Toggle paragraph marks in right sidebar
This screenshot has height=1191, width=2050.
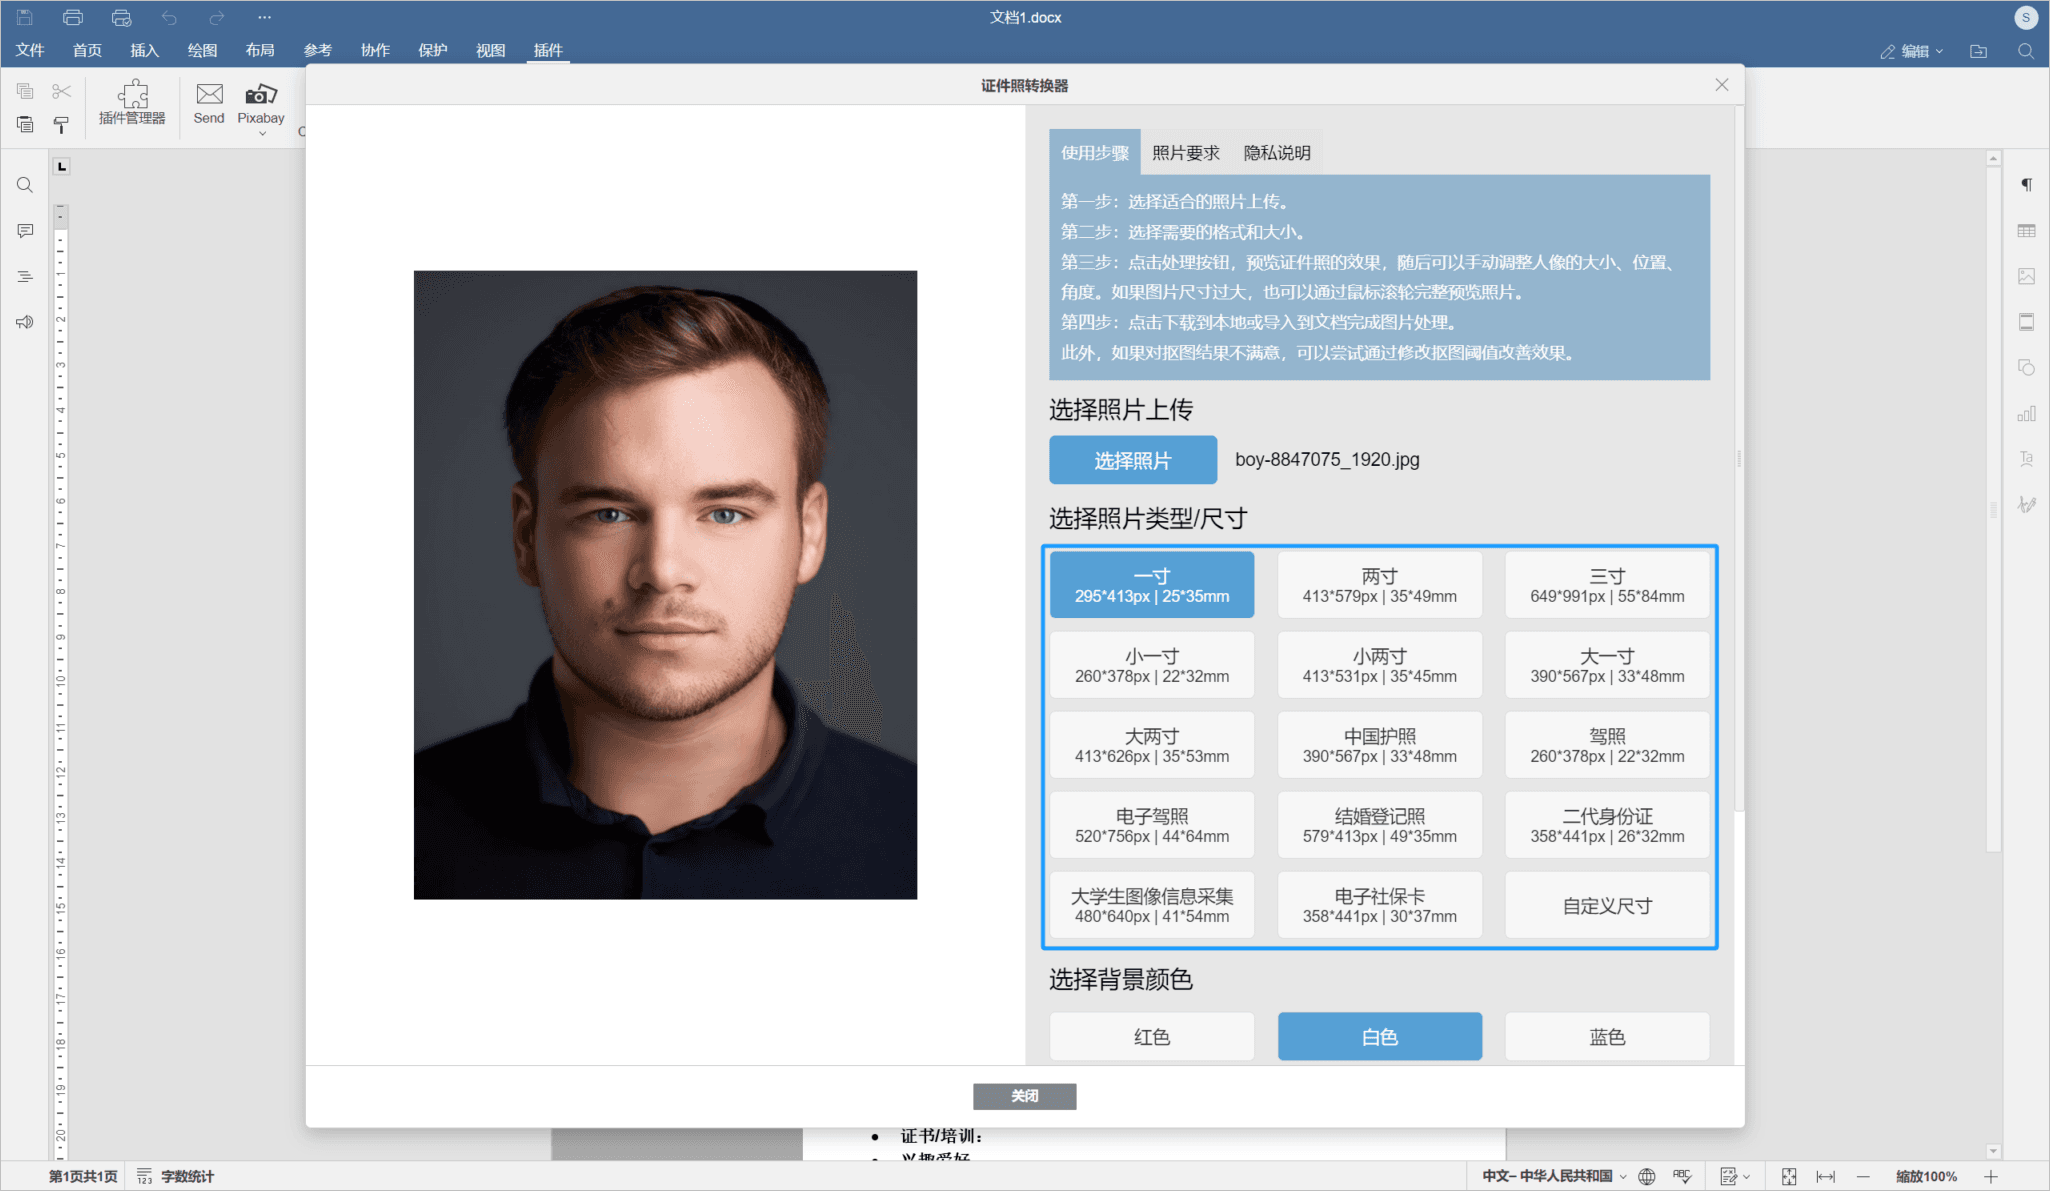[x=2027, y=184]
